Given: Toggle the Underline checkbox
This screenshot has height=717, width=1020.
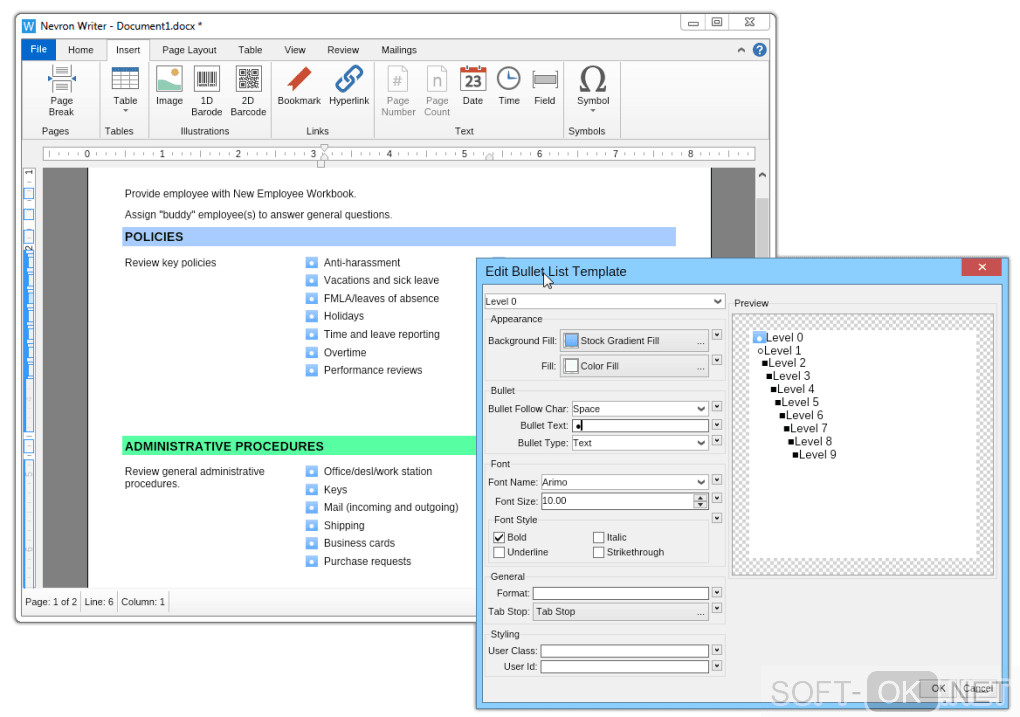Looking at the screenshot, I should click(x=499, y=552).
